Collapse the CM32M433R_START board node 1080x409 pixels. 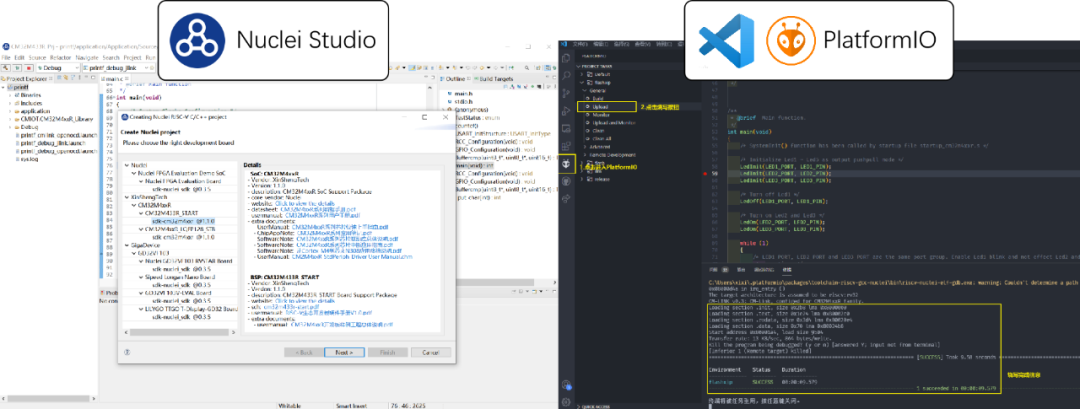pyautogui.click(x=141, y=213)
